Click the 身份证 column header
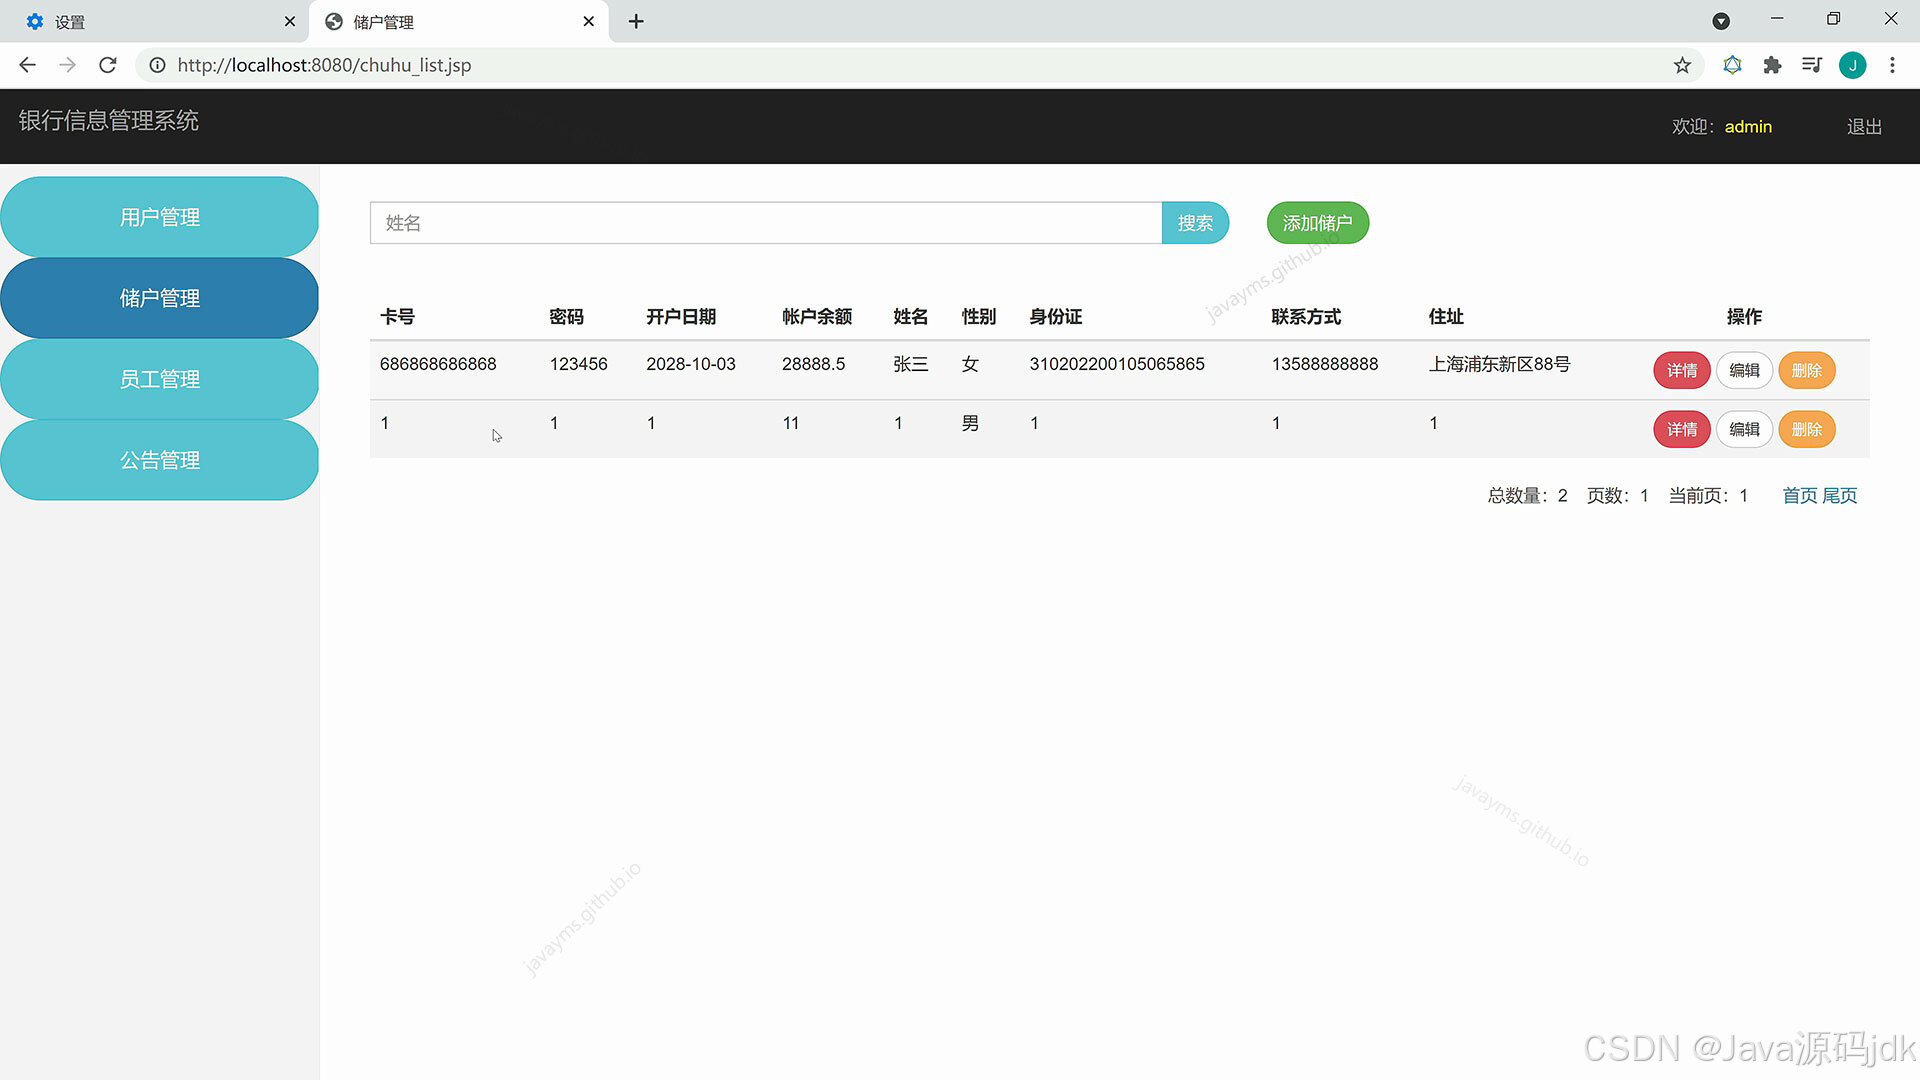 tap(1056, 317)
